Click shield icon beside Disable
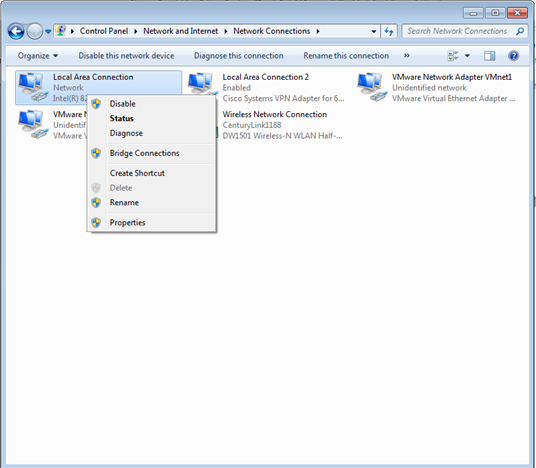 click(96, 104)
